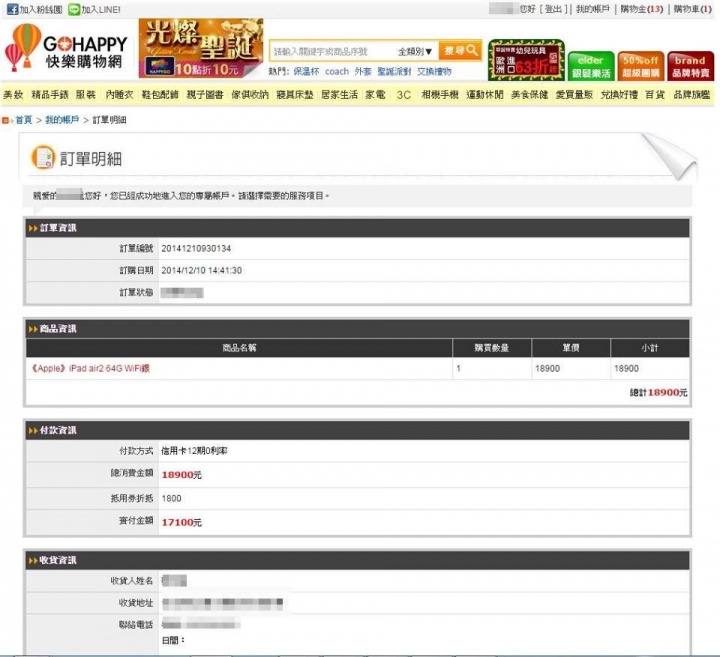Select the 相機手機 category menu
The width and height of the screenshot is (720, 657).
coord(440,95)
